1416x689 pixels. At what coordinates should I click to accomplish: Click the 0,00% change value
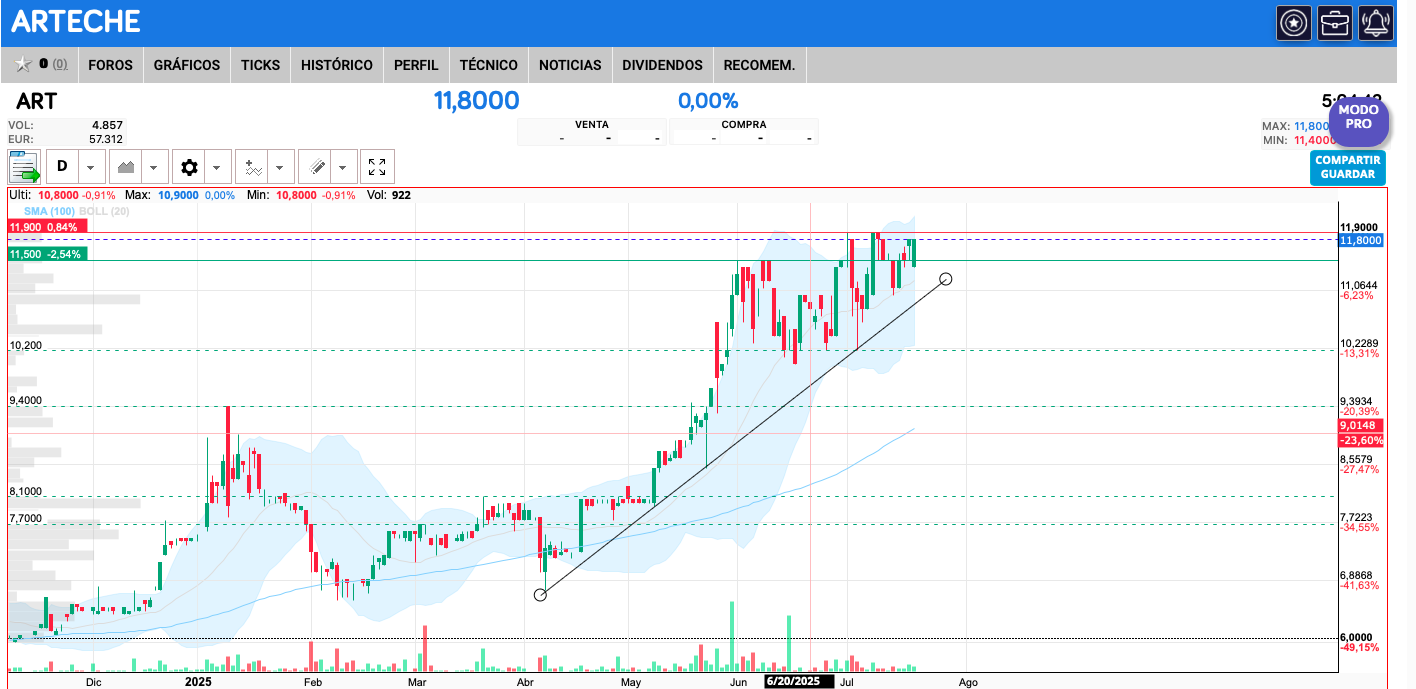(x=708, y=100)
